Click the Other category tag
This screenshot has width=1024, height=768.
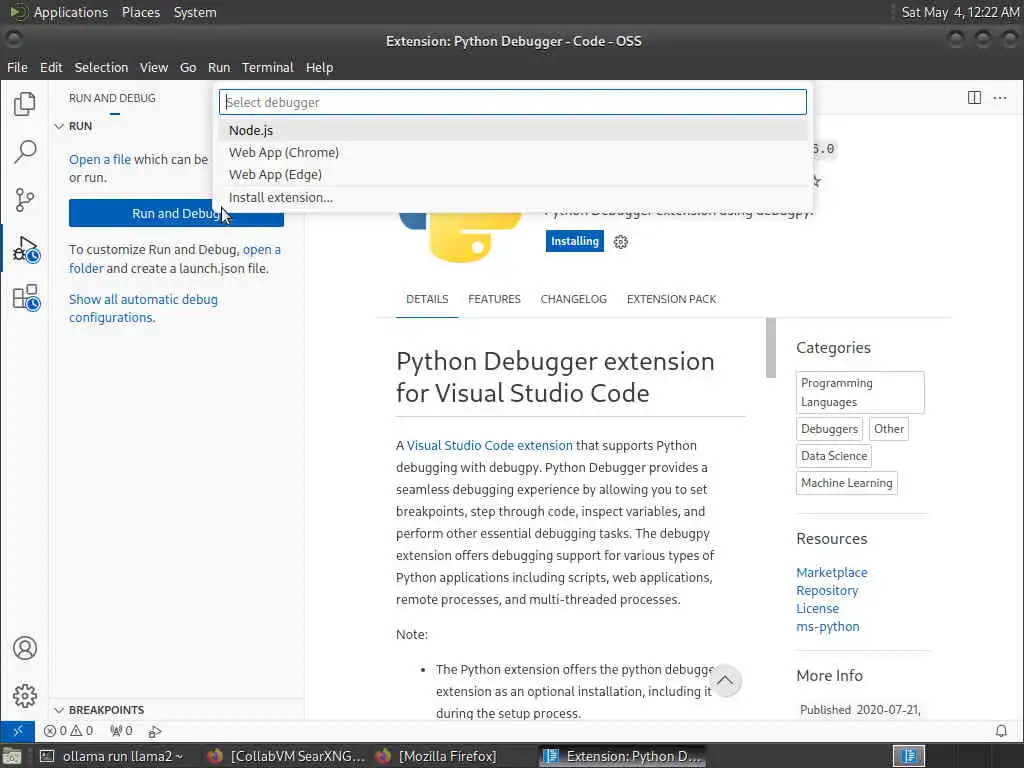pos(889,429)
